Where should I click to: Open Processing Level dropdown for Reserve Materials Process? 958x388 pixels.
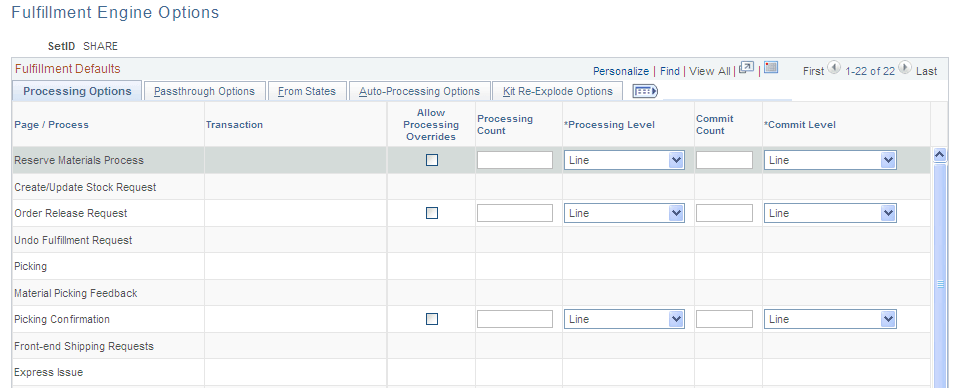pyautogui.click(x=624, y=160)
